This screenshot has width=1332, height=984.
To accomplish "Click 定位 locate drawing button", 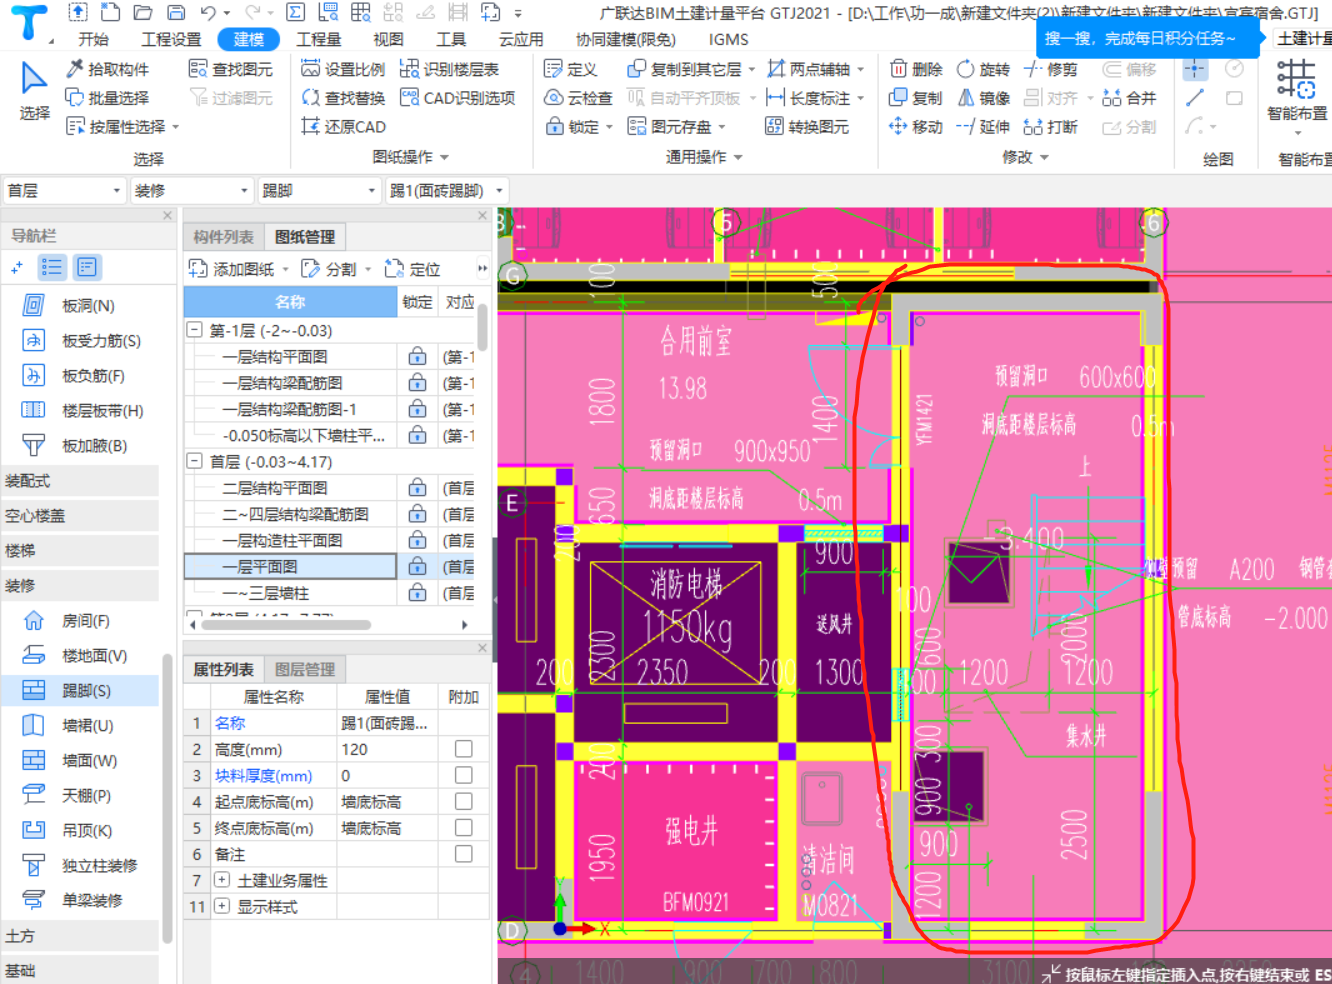I will coord(413,269).
